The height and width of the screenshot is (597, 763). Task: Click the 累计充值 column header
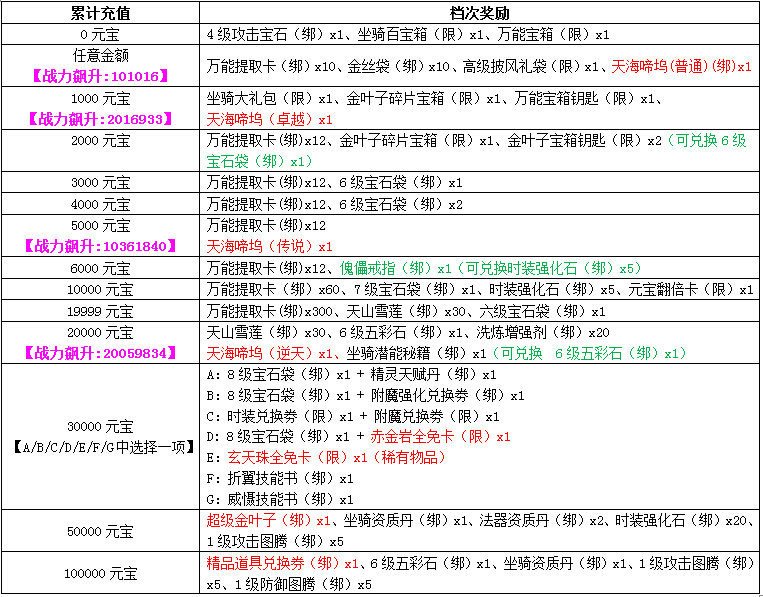99,14
